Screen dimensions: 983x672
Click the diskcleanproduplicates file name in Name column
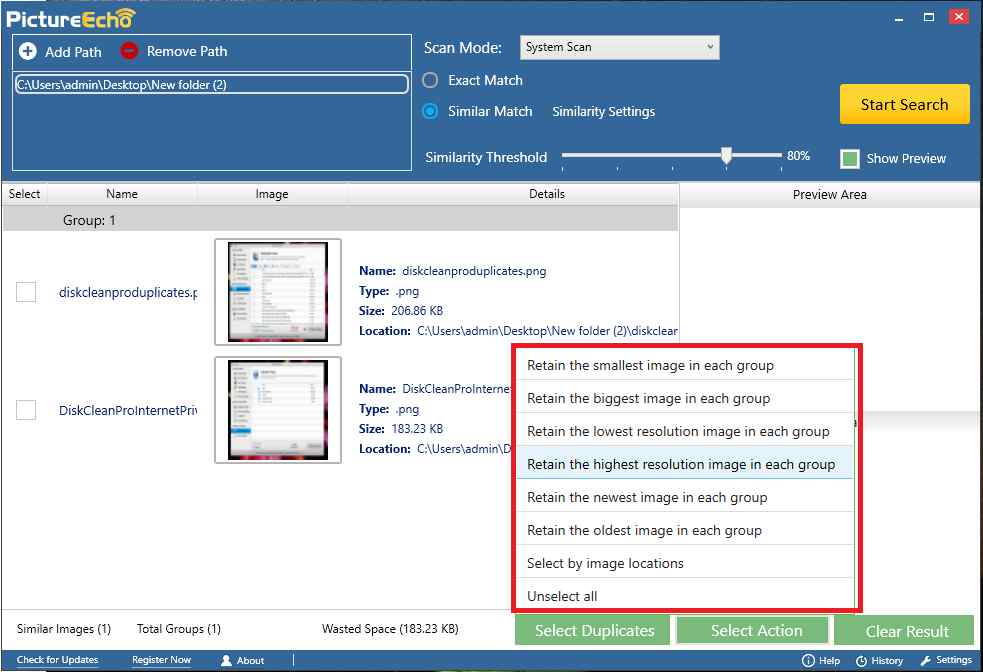[x=128, y=292]
